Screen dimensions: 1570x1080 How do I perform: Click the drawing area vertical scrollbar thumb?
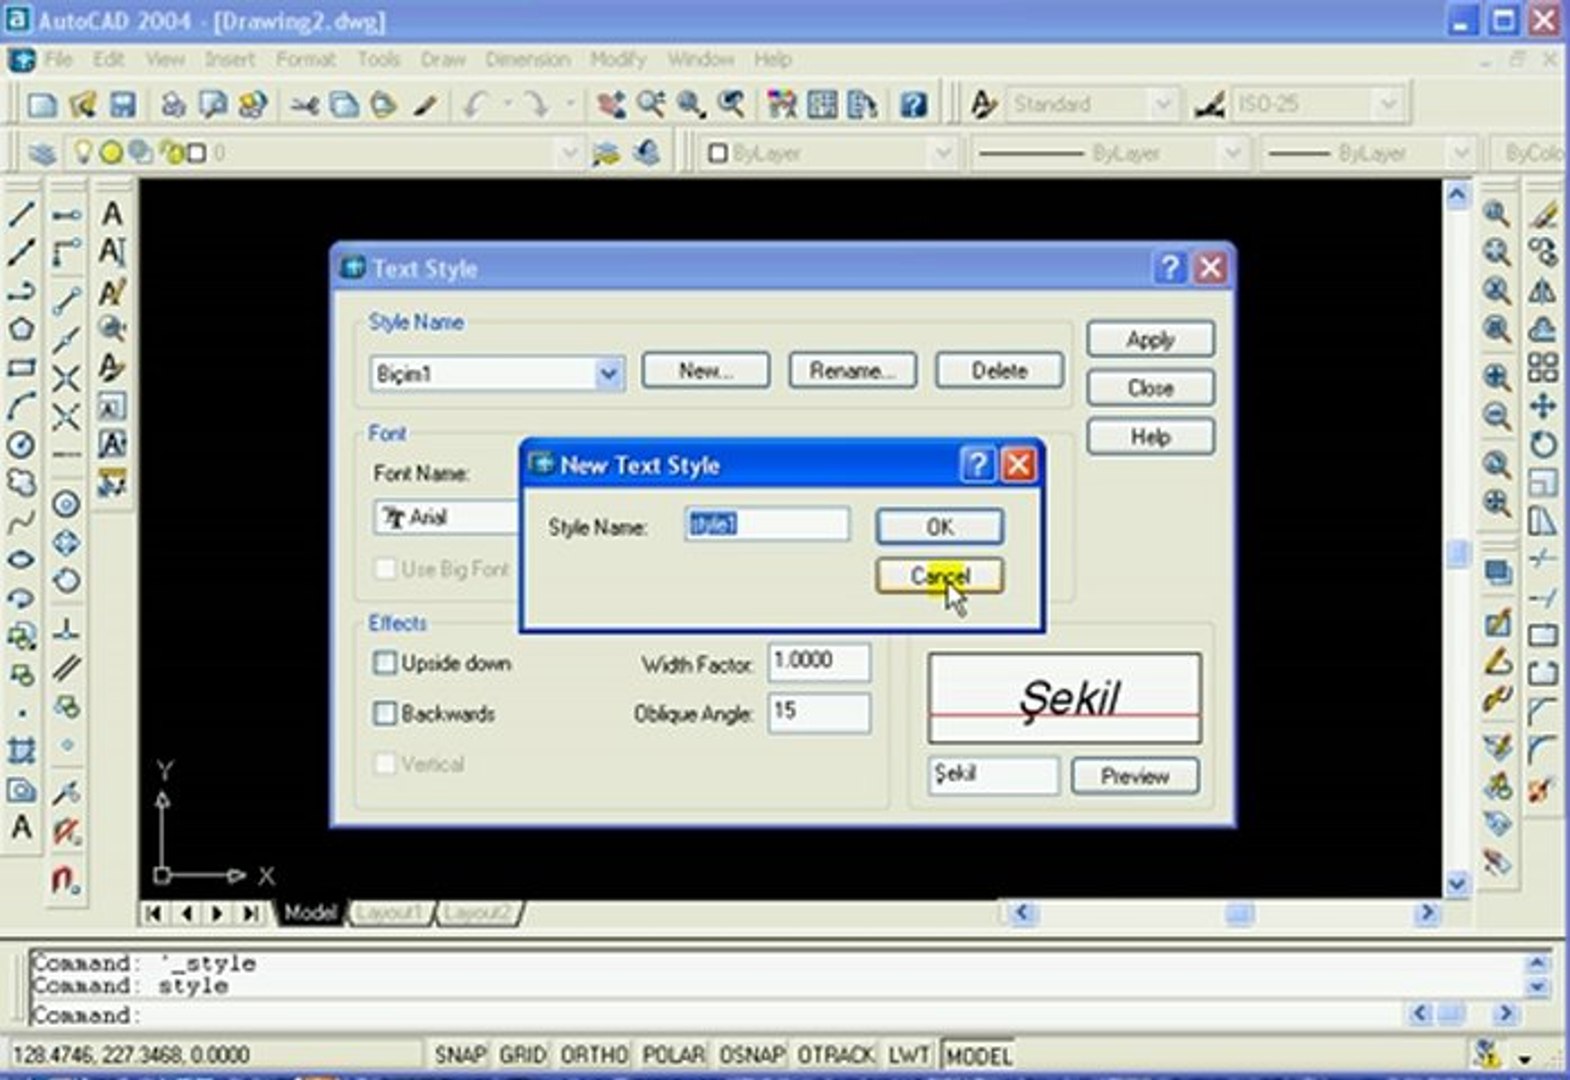pos(1457,553)
